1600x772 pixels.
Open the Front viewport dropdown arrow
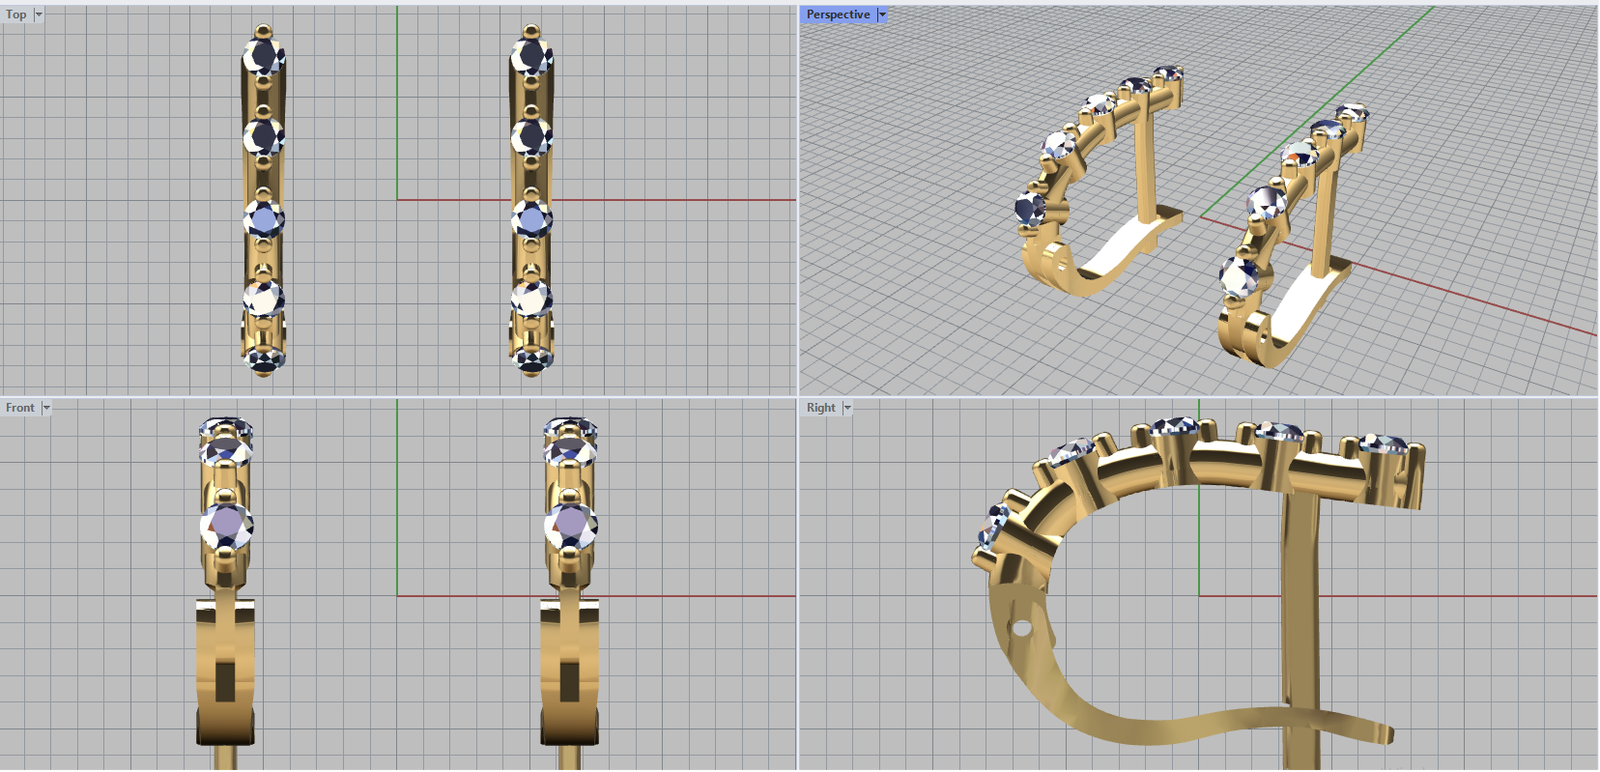tap(46, 408)
